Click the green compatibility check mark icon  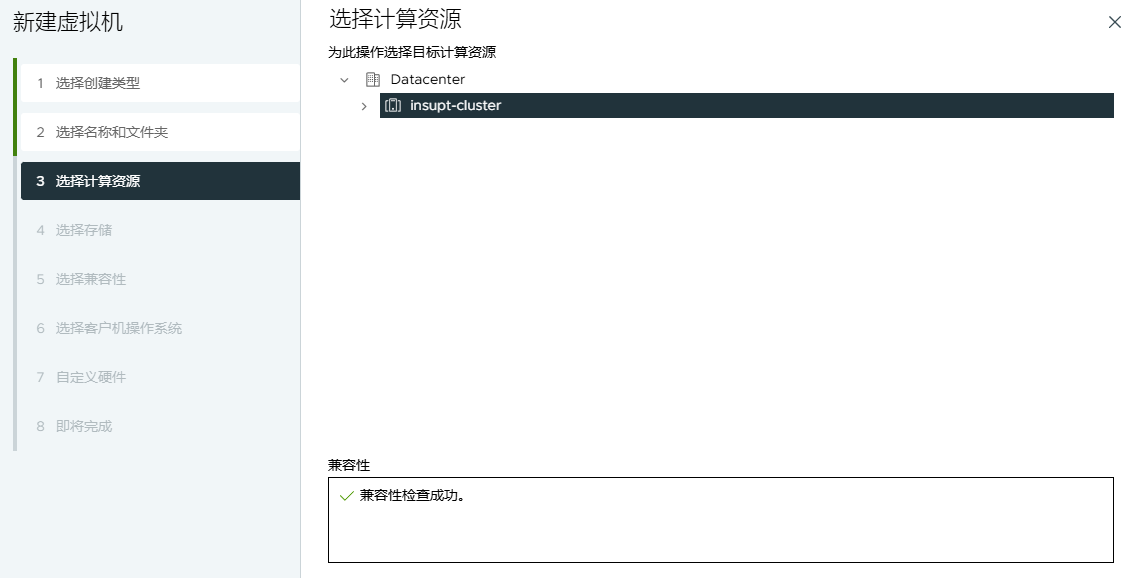[x=346, y=496]
